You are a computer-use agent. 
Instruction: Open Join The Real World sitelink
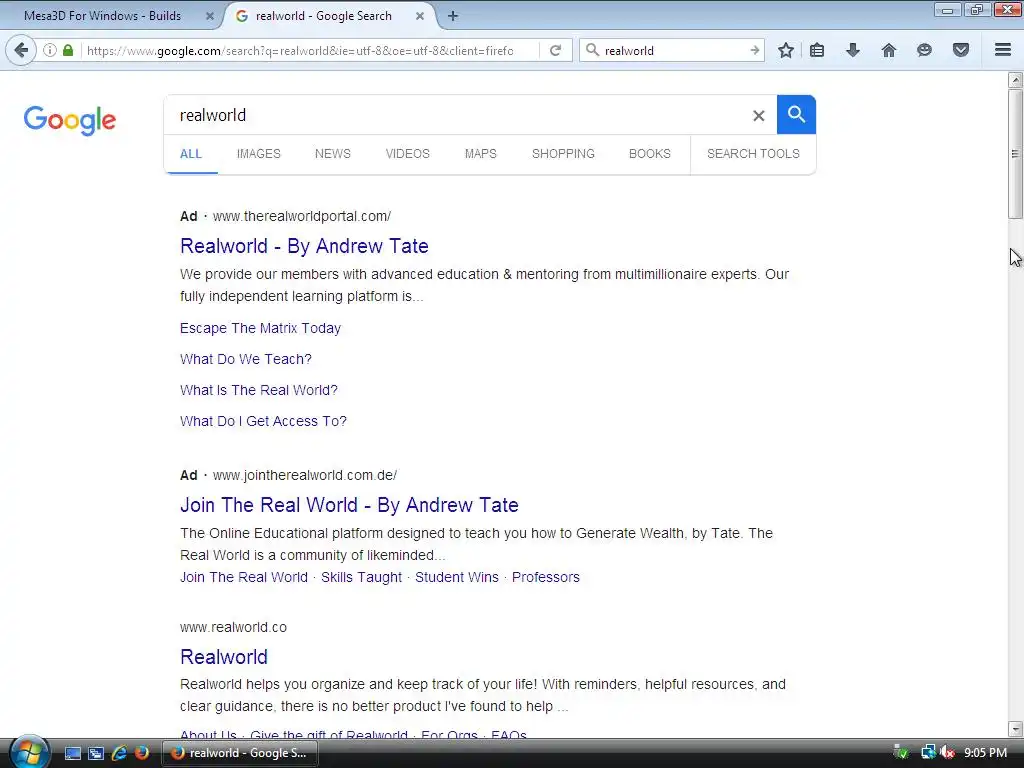click(244, 577)
